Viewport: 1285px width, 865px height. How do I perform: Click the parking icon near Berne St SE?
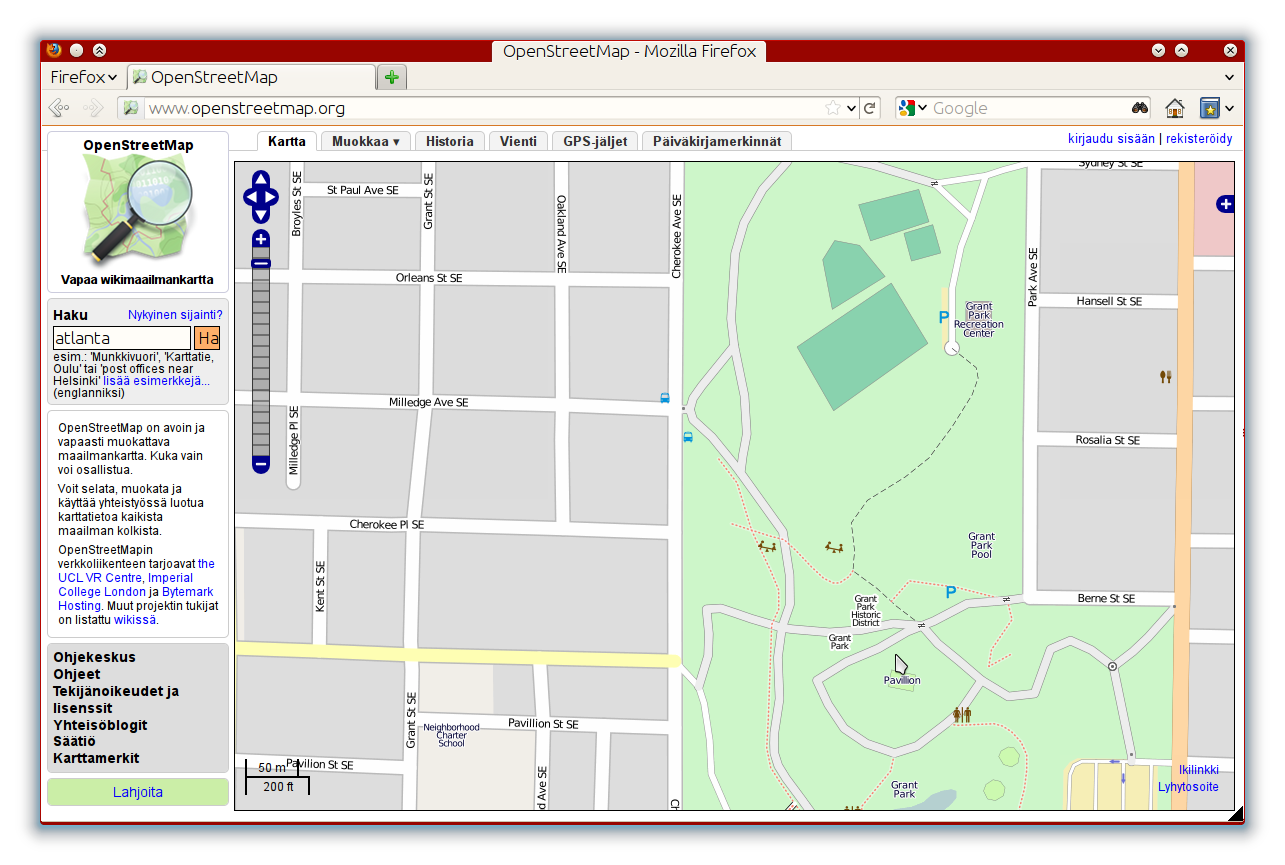point(951,592)
